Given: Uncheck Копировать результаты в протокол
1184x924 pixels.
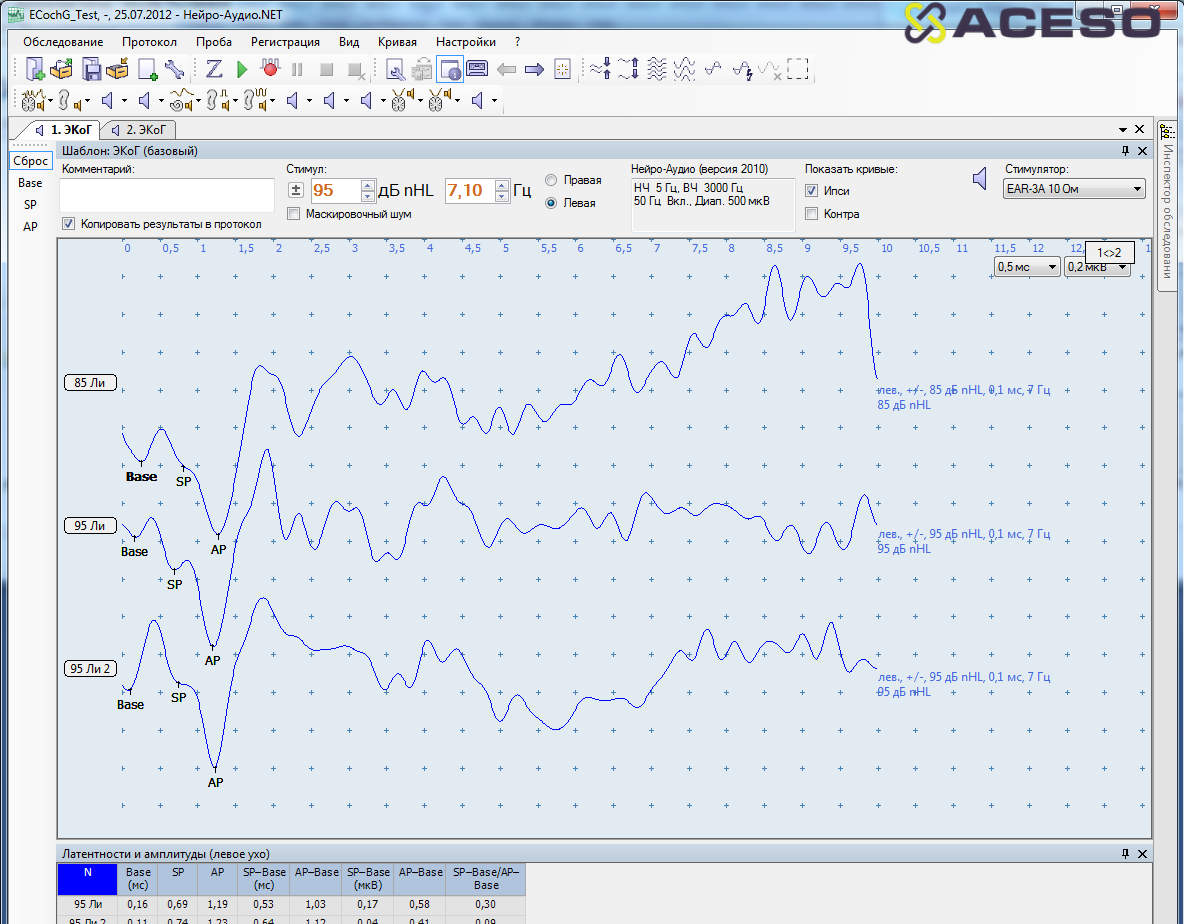Looking at the screenshot, I should [x=68, y=224].
